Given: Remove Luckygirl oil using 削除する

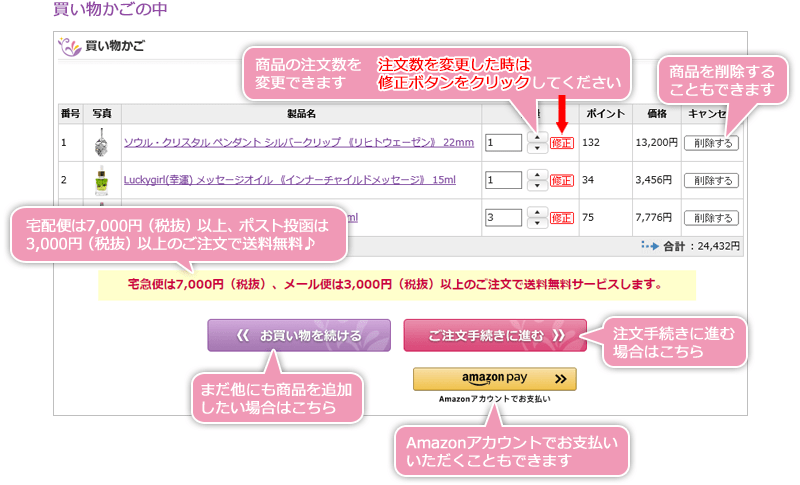Looking at the screenshot, I should coord(711,181).
